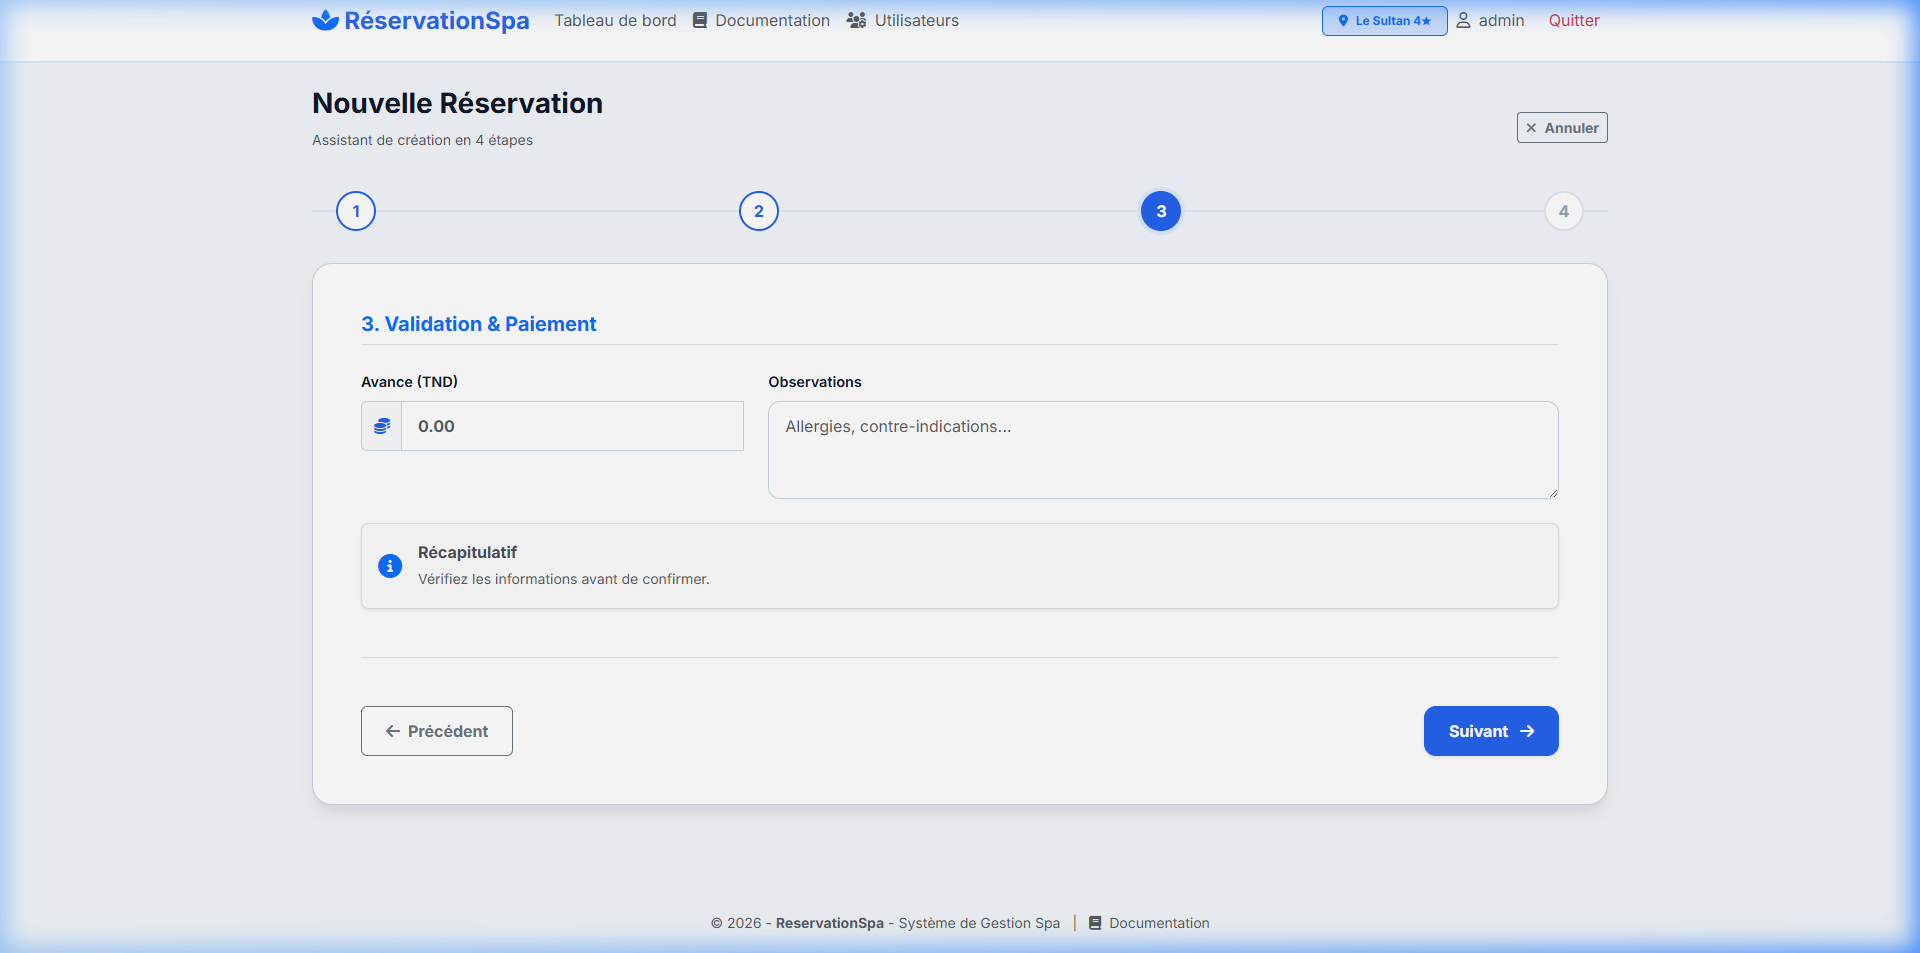
Task: Click the 'Avance (TND)' label
Action: coord(409,382)
